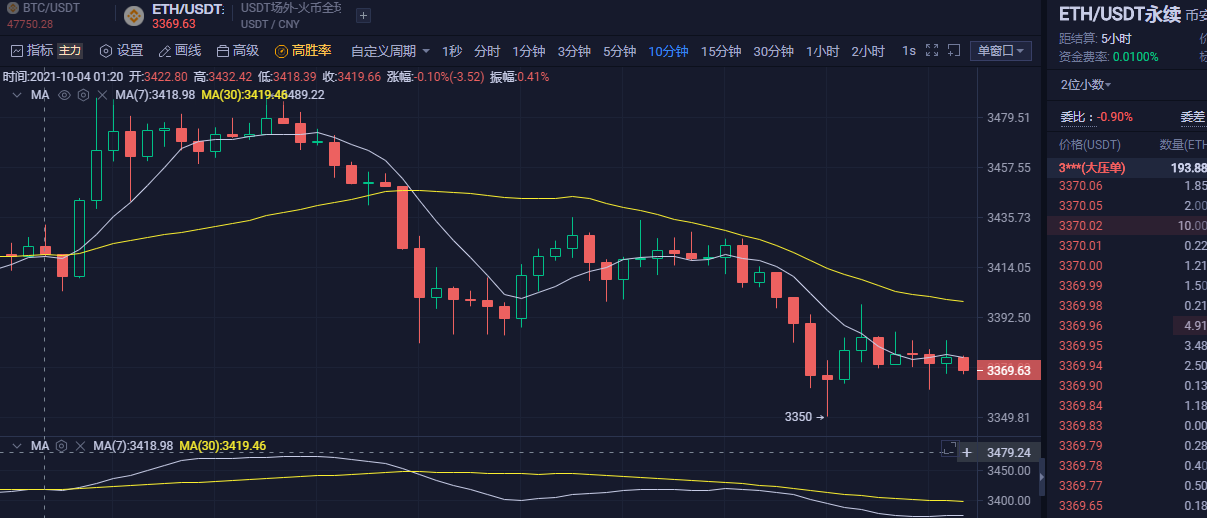Viewport: 1207px width, 518px height.
Task: Open the 指标 indicators chart icon
Action: click(x=16, y=51)
